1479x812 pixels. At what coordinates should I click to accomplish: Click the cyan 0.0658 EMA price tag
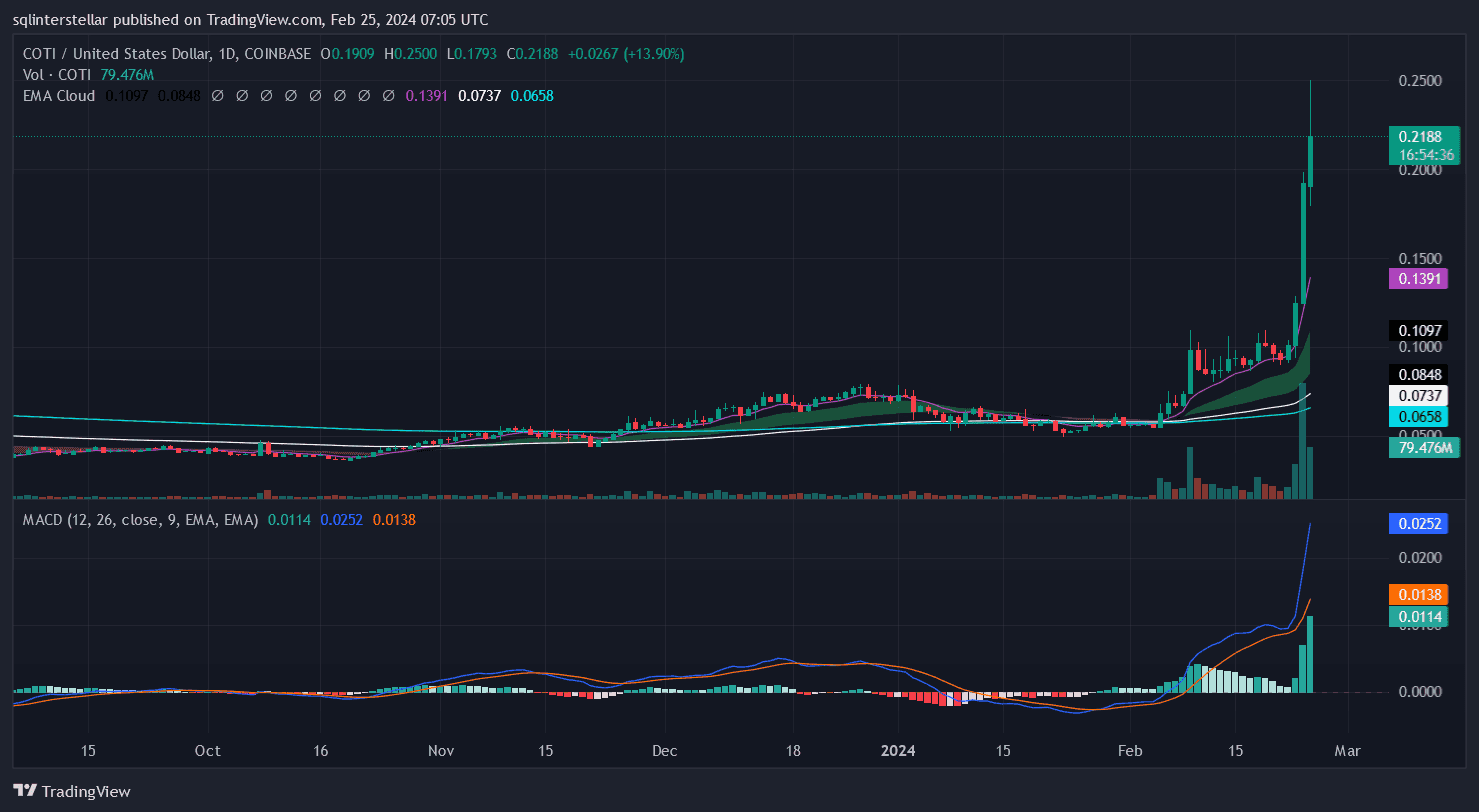click(x=1419, y=417)
